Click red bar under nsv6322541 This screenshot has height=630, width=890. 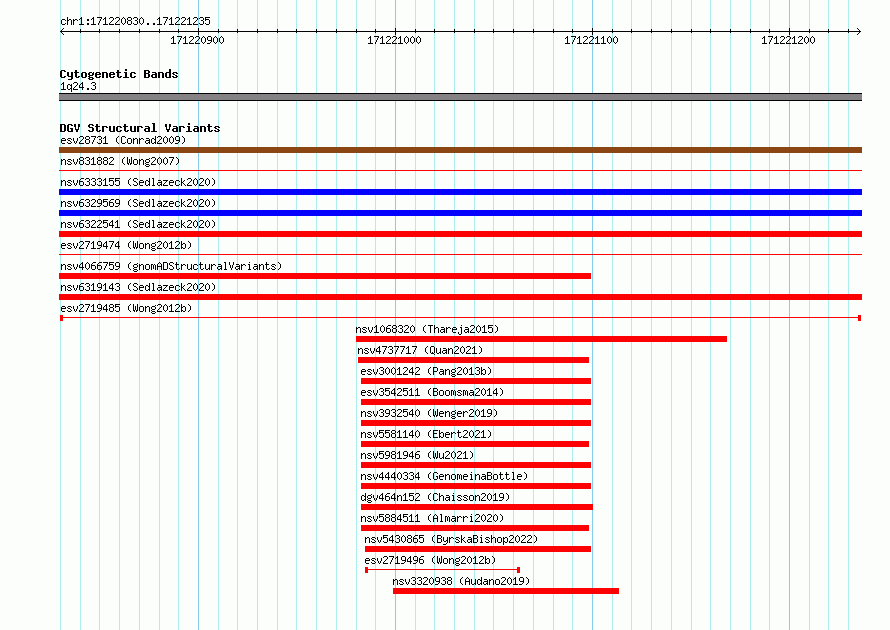[x=460, y=234]
